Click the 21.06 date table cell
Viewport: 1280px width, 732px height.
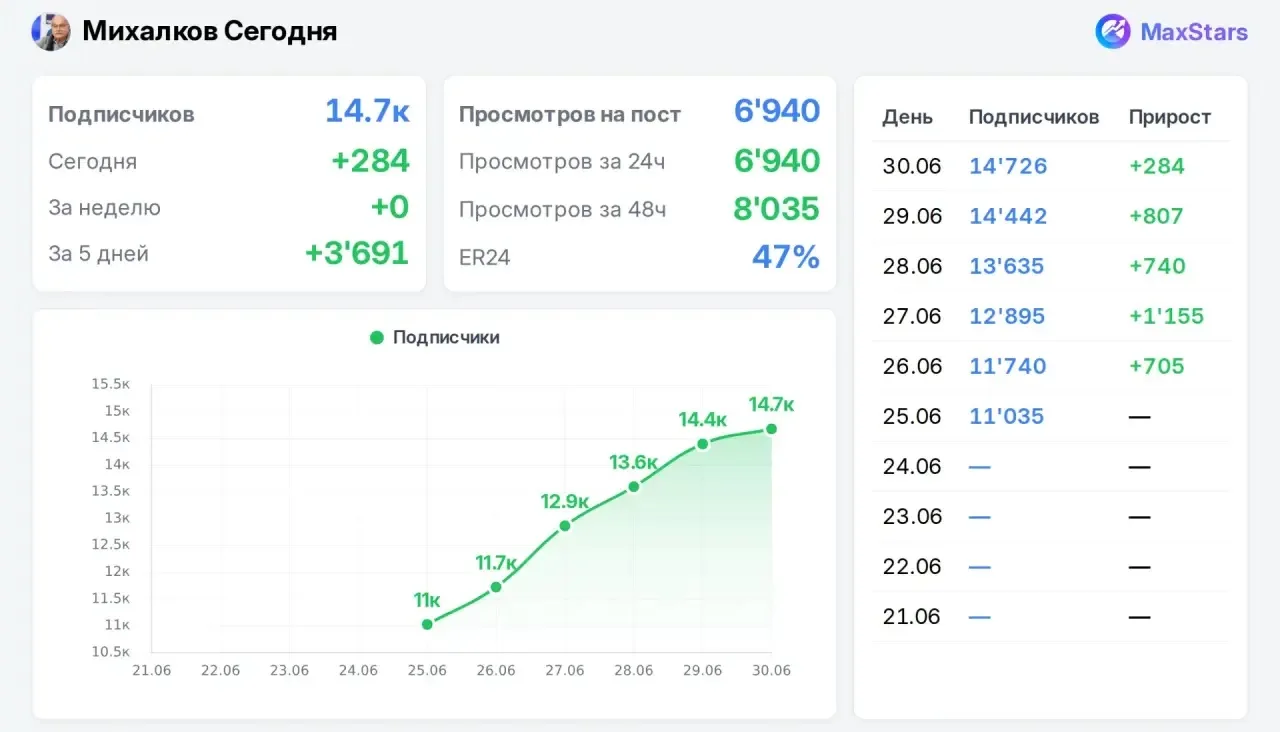[912, 616]
